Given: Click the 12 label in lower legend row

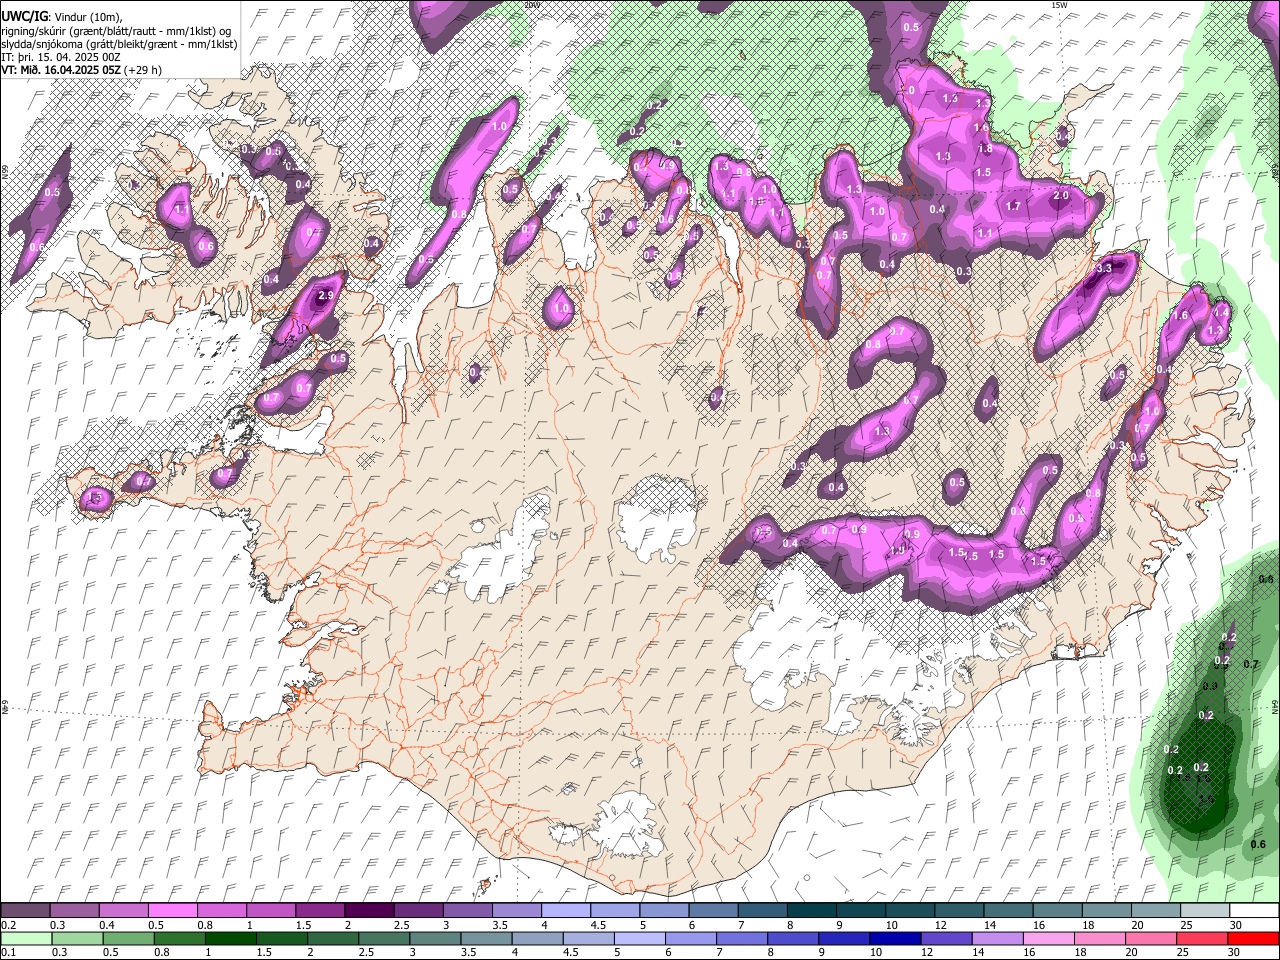Looking at the screenshot, I should (927, 953).
